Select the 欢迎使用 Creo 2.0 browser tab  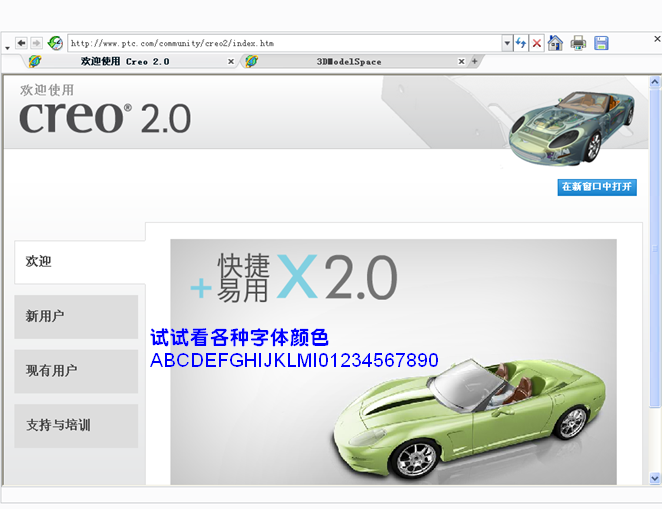[x=124, y=61]
